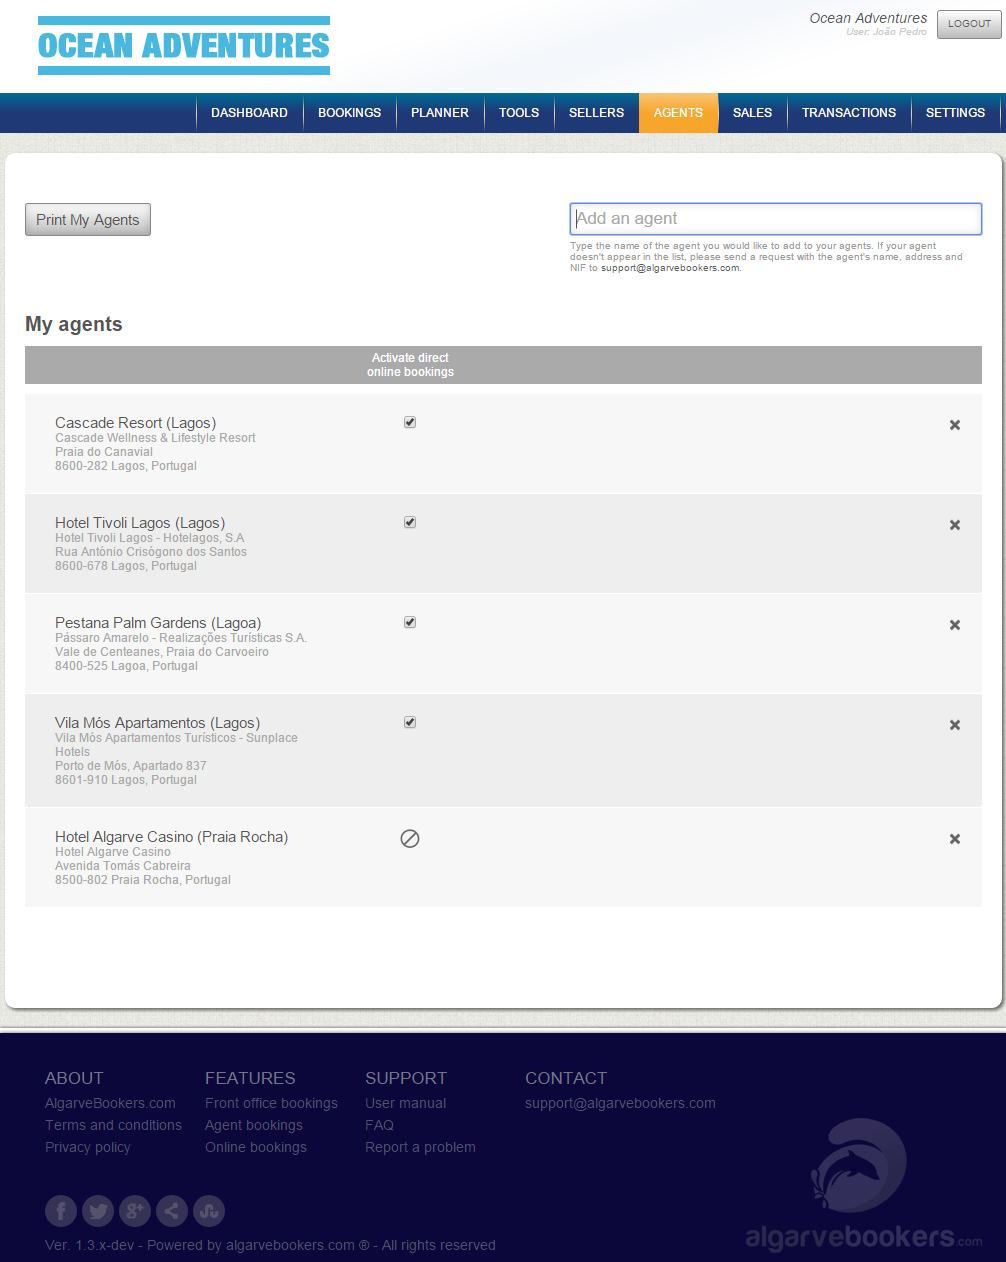Click the 'User: João Pedro' label
1006x1262 pixels.
pyautogui.click(x=886, y=32)
